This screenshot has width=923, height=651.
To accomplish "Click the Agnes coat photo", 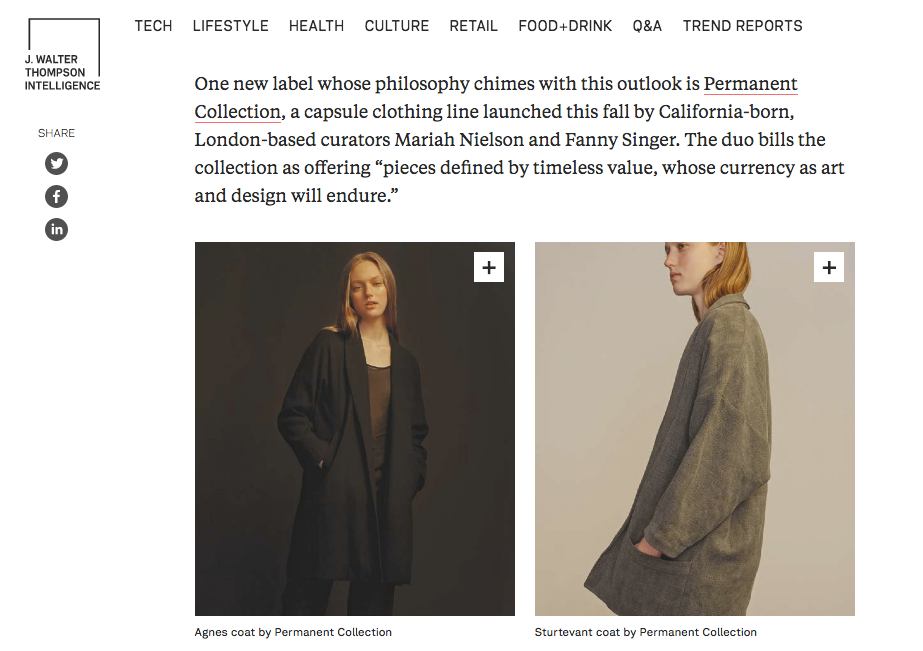I will (354, 440).
